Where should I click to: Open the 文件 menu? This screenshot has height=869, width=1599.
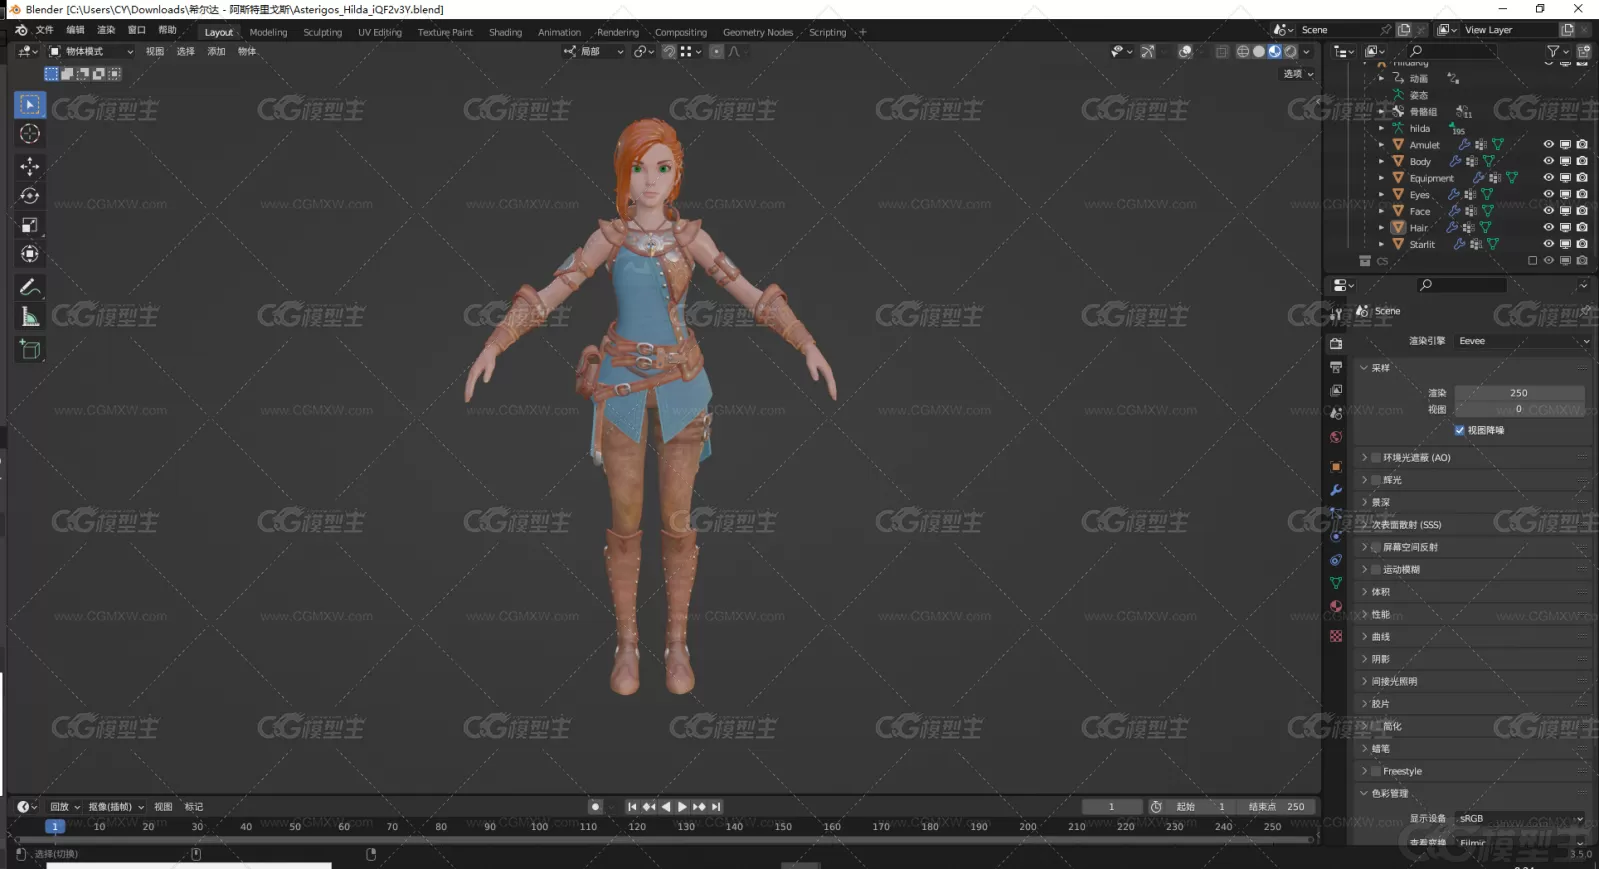pyautogui.click(x=45, y=30)
